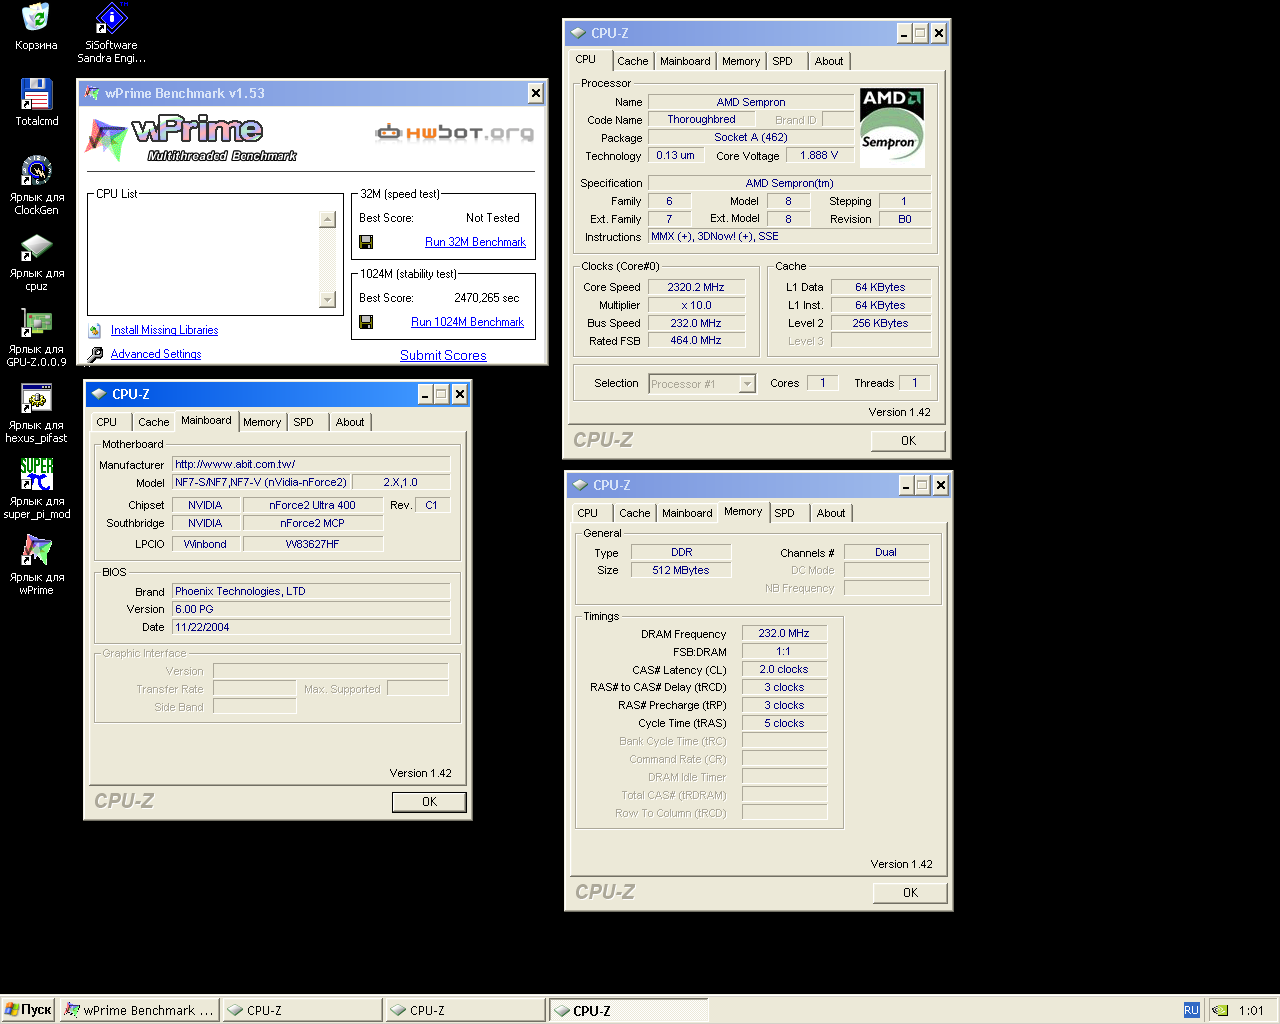The width and height of the screenshot is (1280, 1024).
Task: Activate the third CPU-Z taskbar button
Action: 628,1010
